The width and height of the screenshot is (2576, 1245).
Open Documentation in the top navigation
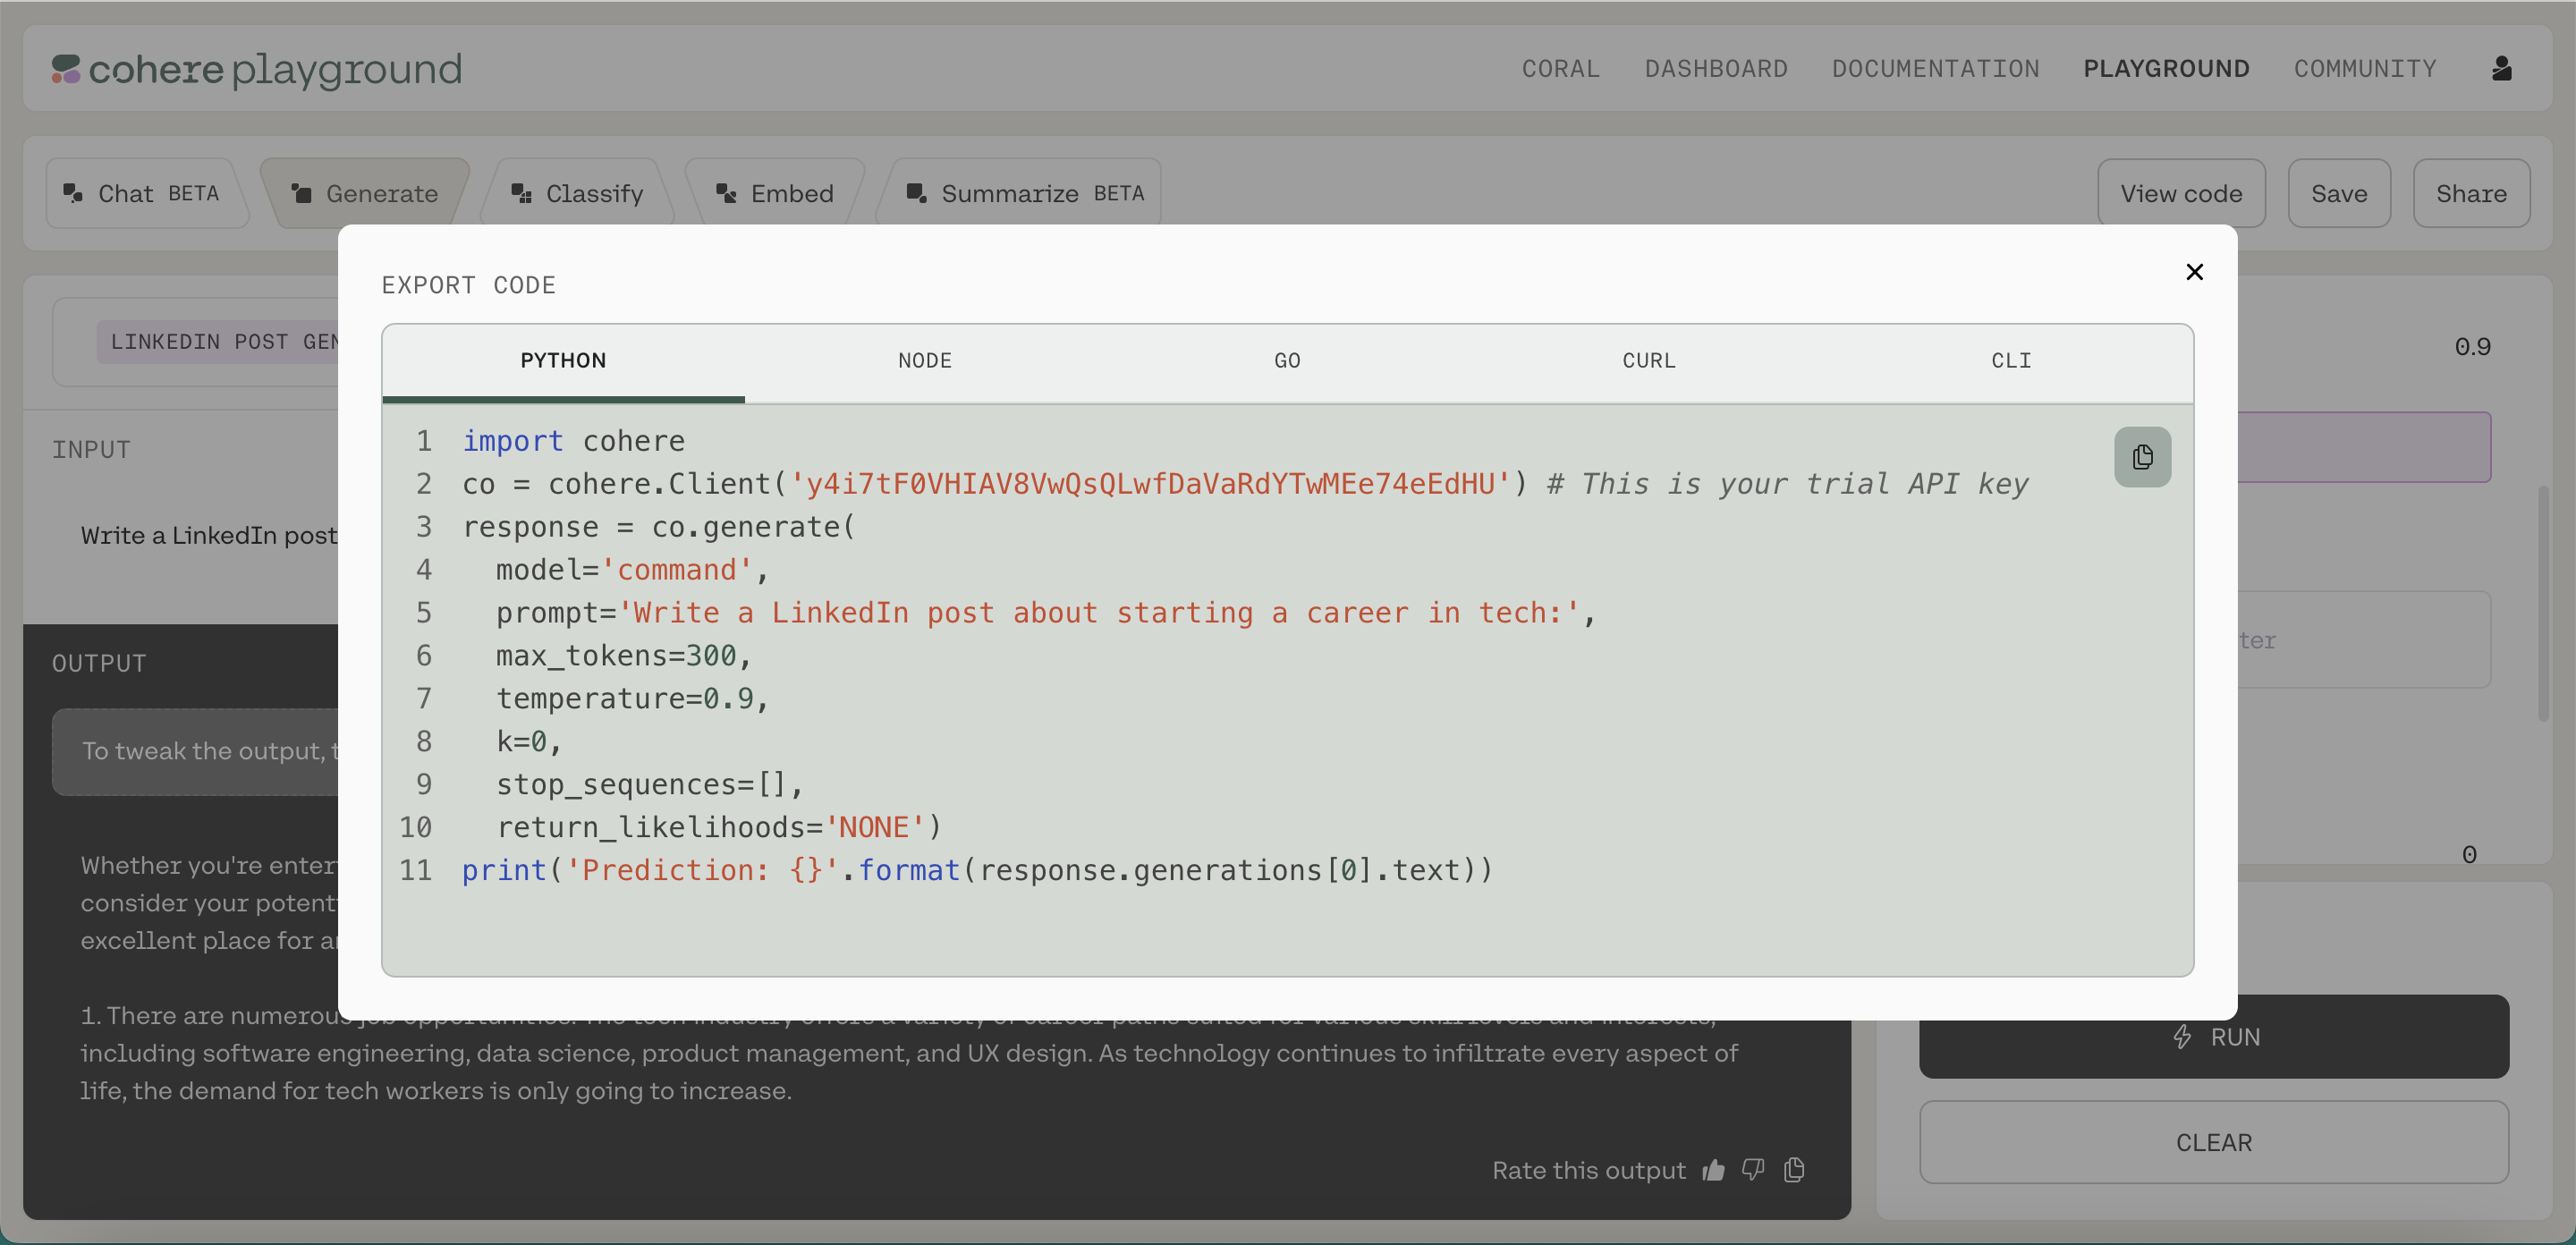pyautogui.click(x=1935, y=69)
